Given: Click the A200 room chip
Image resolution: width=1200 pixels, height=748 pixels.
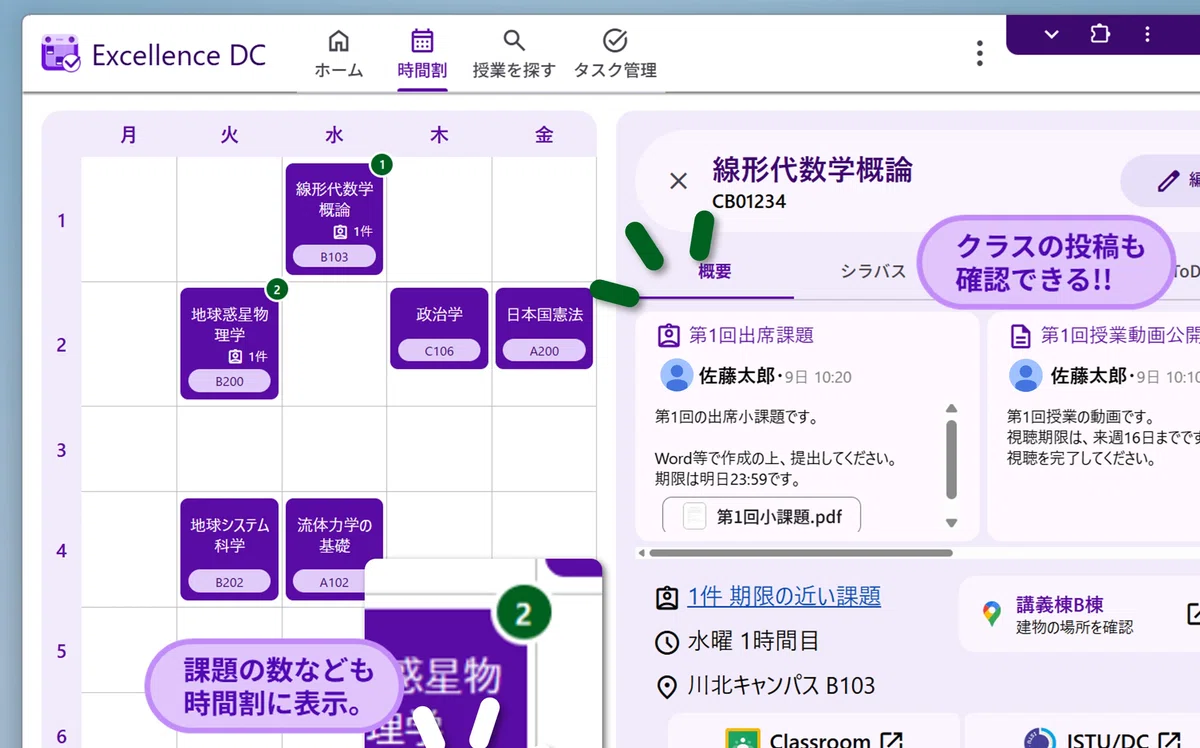Looking at the screenshot, I should pos(544,351).
